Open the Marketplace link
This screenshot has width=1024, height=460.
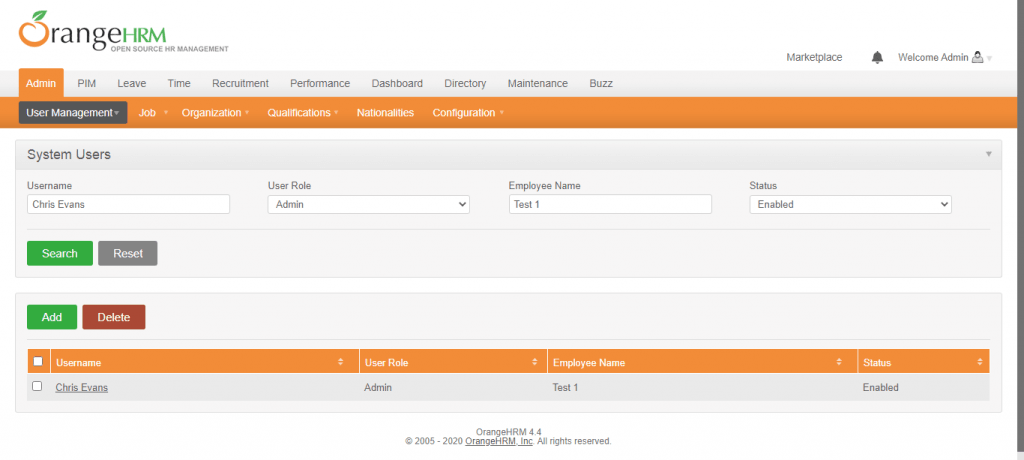pos(814,58)
